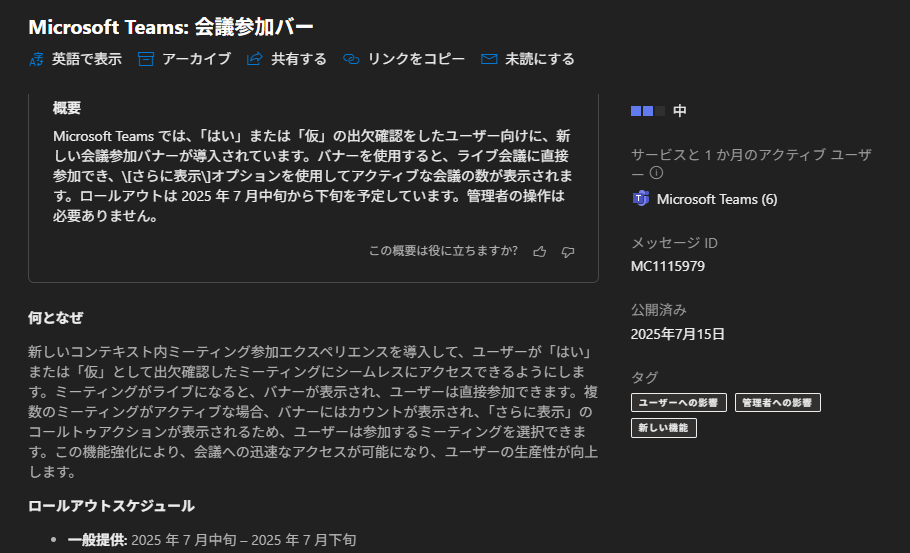Click the Microsoft Teams (6) service text
Screen dimensions: 910x553
tap(716, 199)
